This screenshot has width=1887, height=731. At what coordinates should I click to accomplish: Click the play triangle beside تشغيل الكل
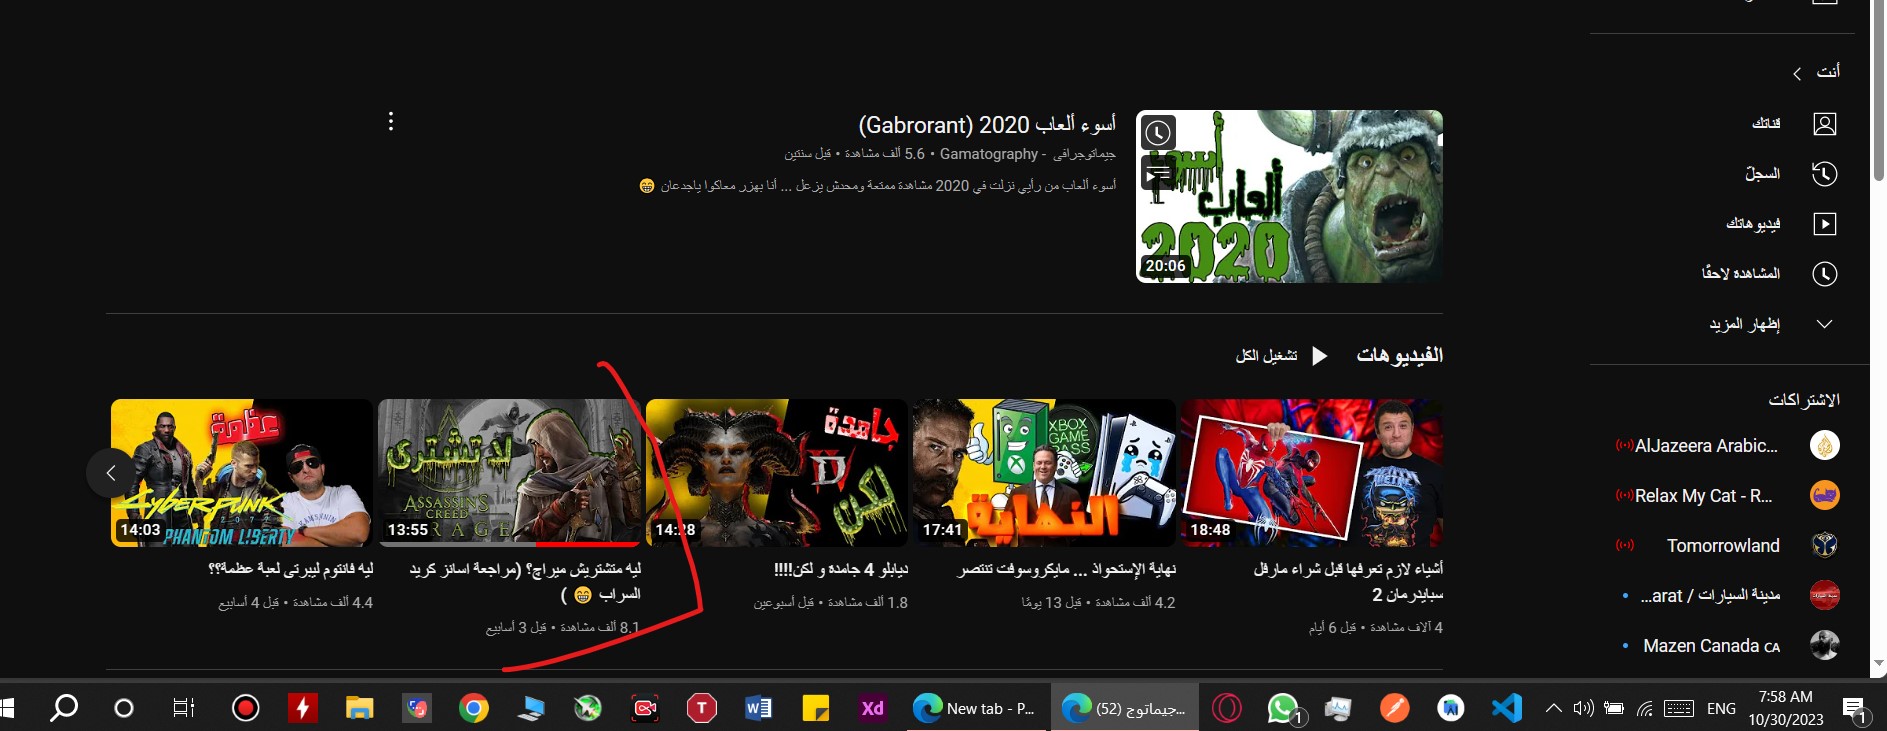(x=1320, y=356)
